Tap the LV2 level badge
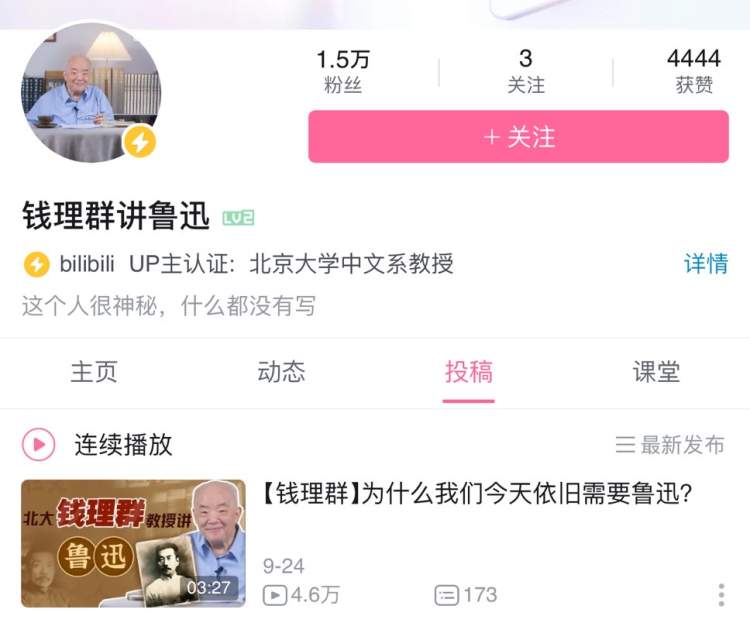The height and width of the screenshot is (623, 750). coord(239,218)
